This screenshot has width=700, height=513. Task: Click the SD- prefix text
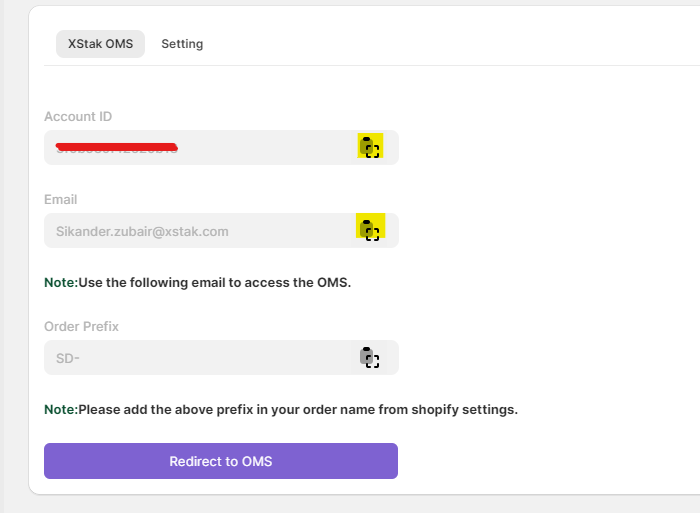[68, 357]
